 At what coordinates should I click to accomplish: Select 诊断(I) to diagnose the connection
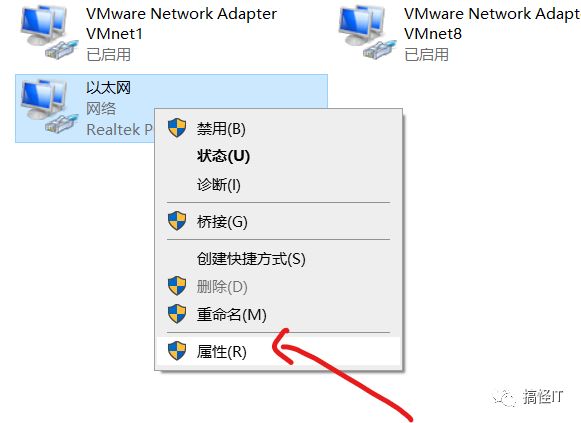point(278,184)
